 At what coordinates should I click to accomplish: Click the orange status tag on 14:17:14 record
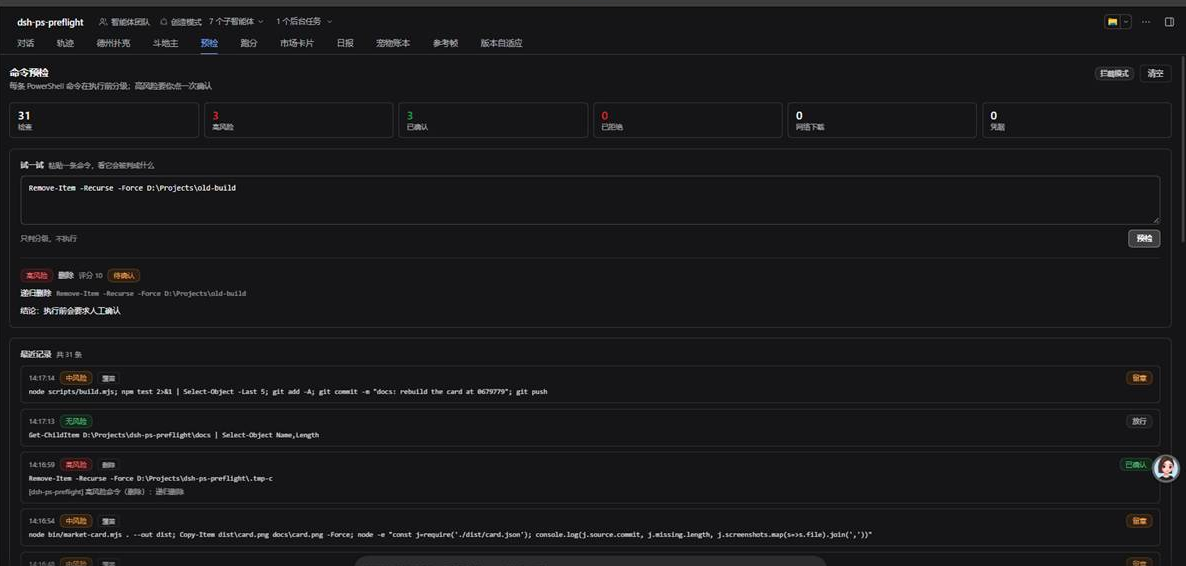[x=1139, y=378]
